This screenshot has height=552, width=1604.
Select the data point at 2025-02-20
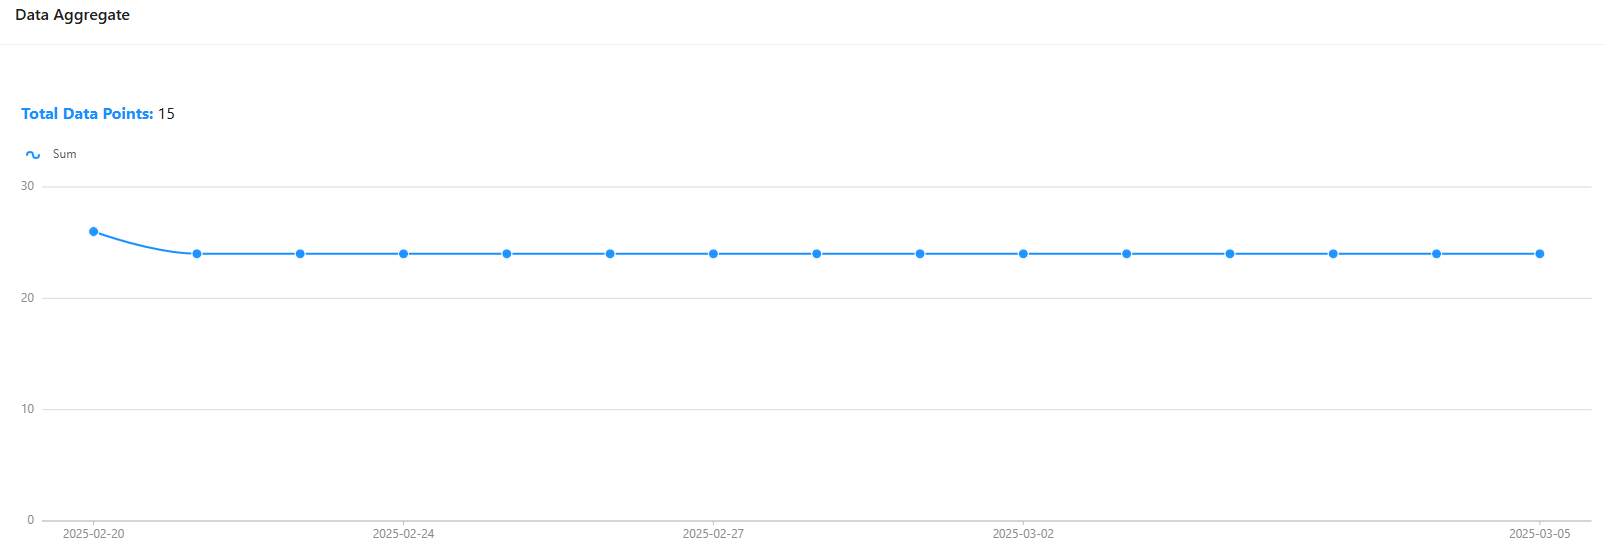coord(94,232)
